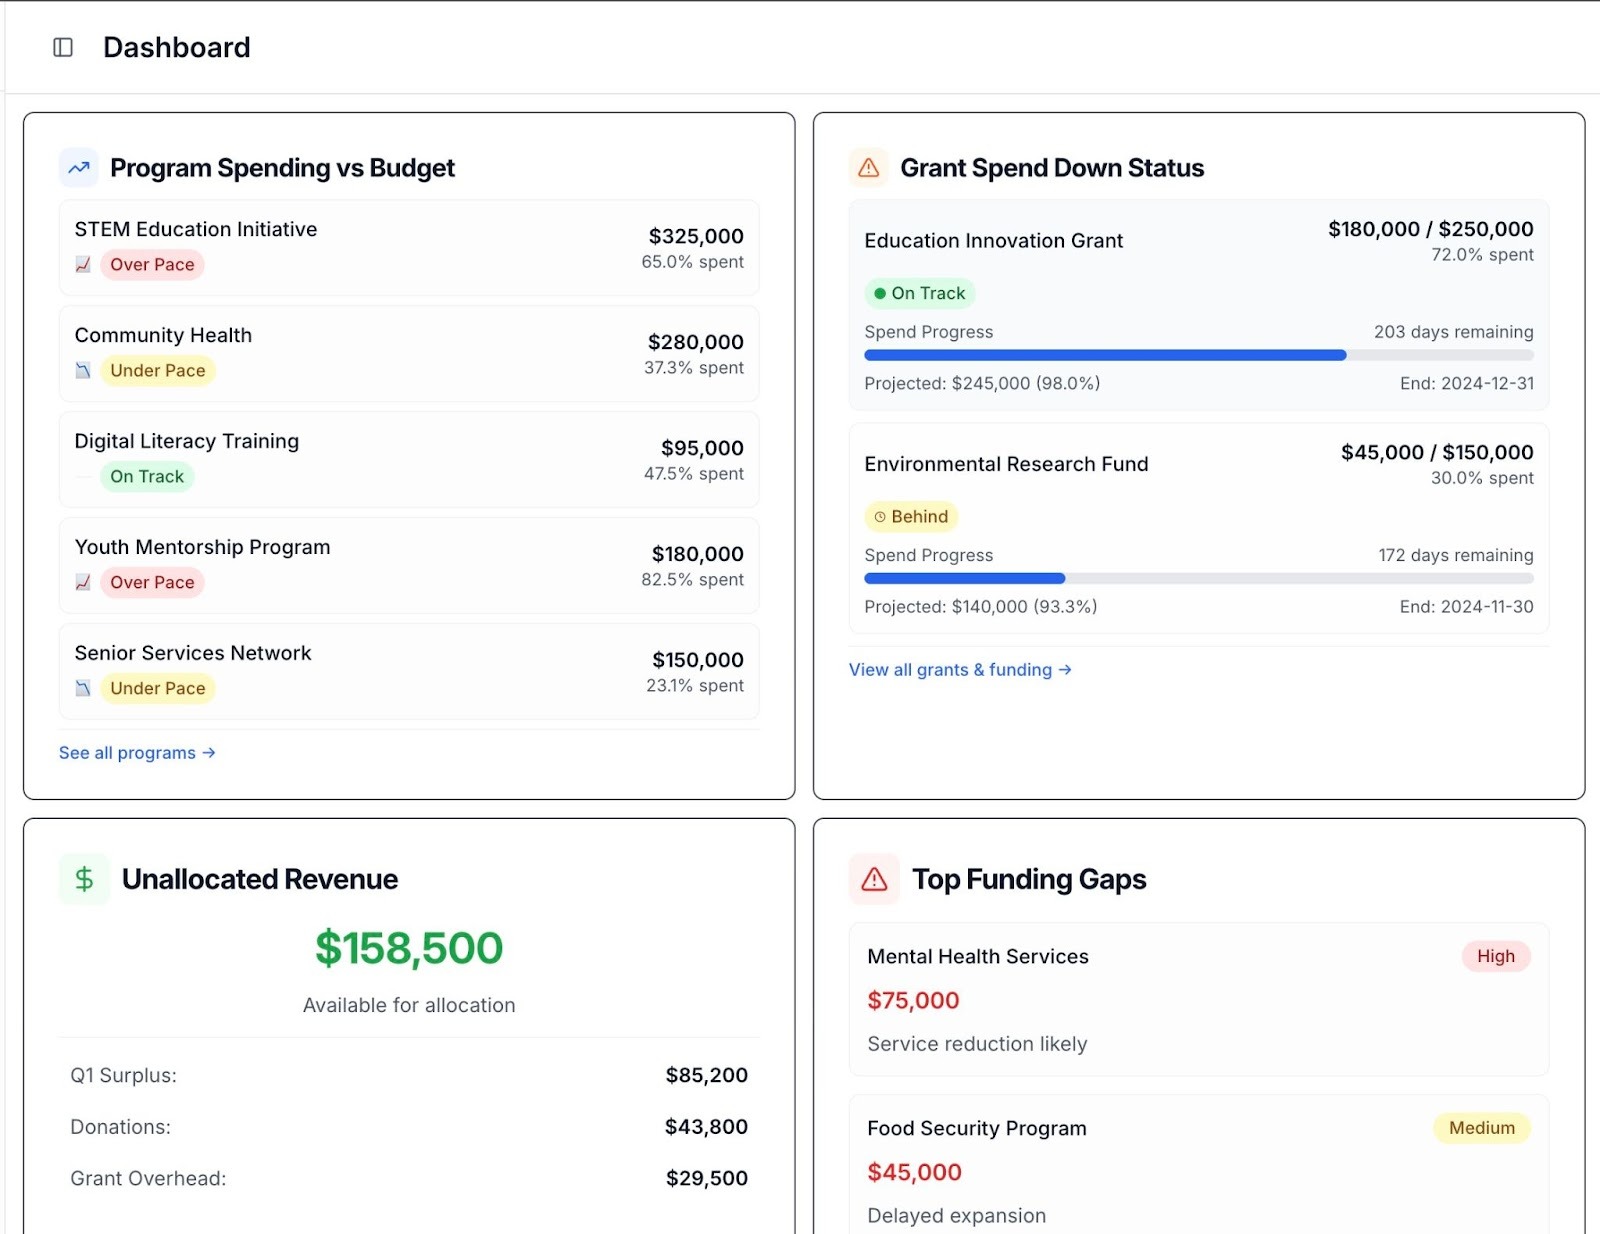1600x1234 pixels.
Task: Click the red alert icon on Top Funding Gaps
Action: click(x=873, y=879)
